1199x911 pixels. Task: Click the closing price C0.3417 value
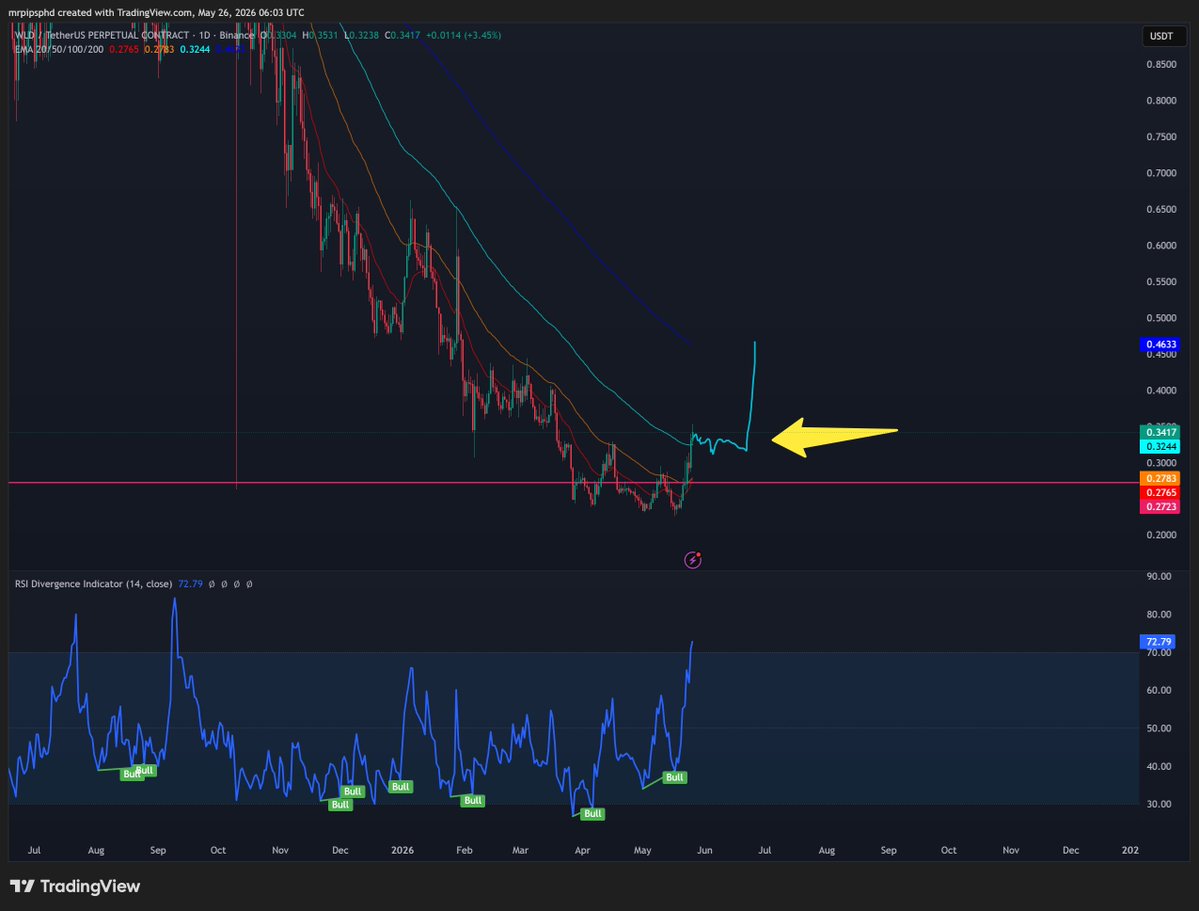tap(402, 35)
